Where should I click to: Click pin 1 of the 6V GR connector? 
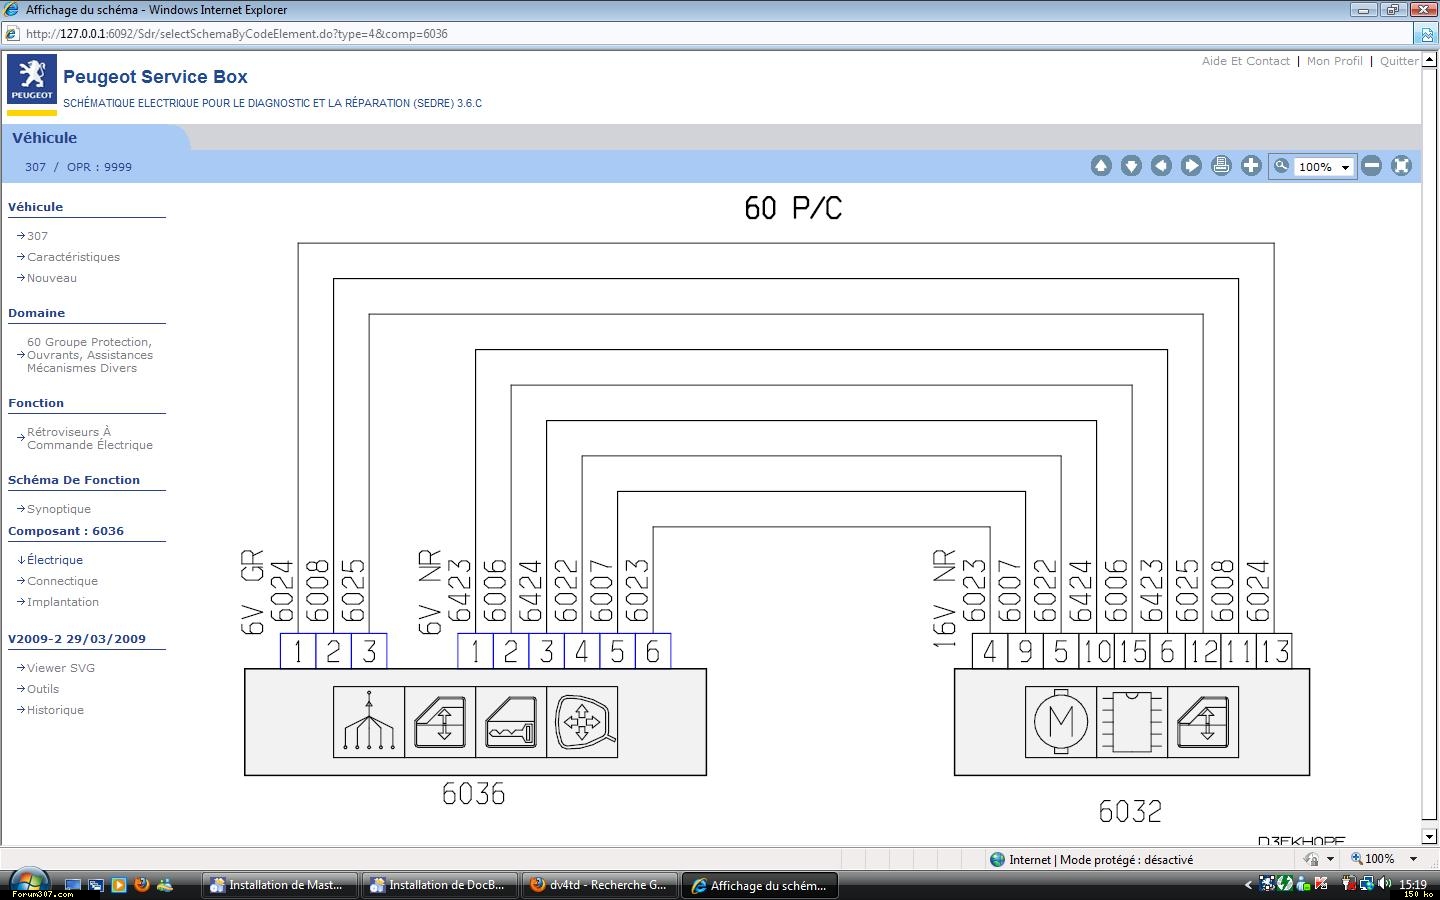tap(298, 651)
